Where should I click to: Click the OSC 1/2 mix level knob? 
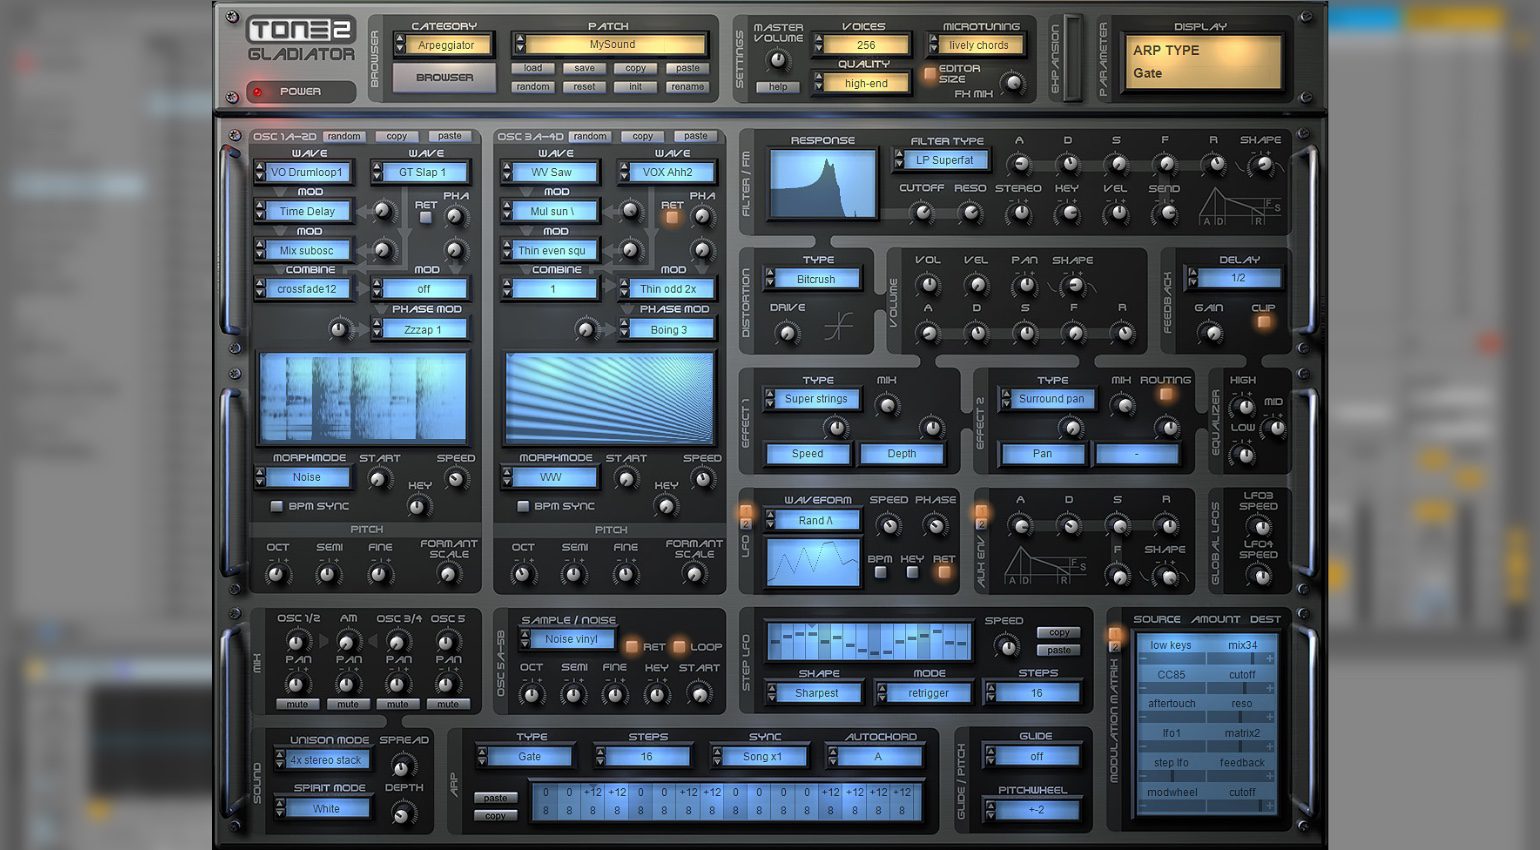coord(296,641)
